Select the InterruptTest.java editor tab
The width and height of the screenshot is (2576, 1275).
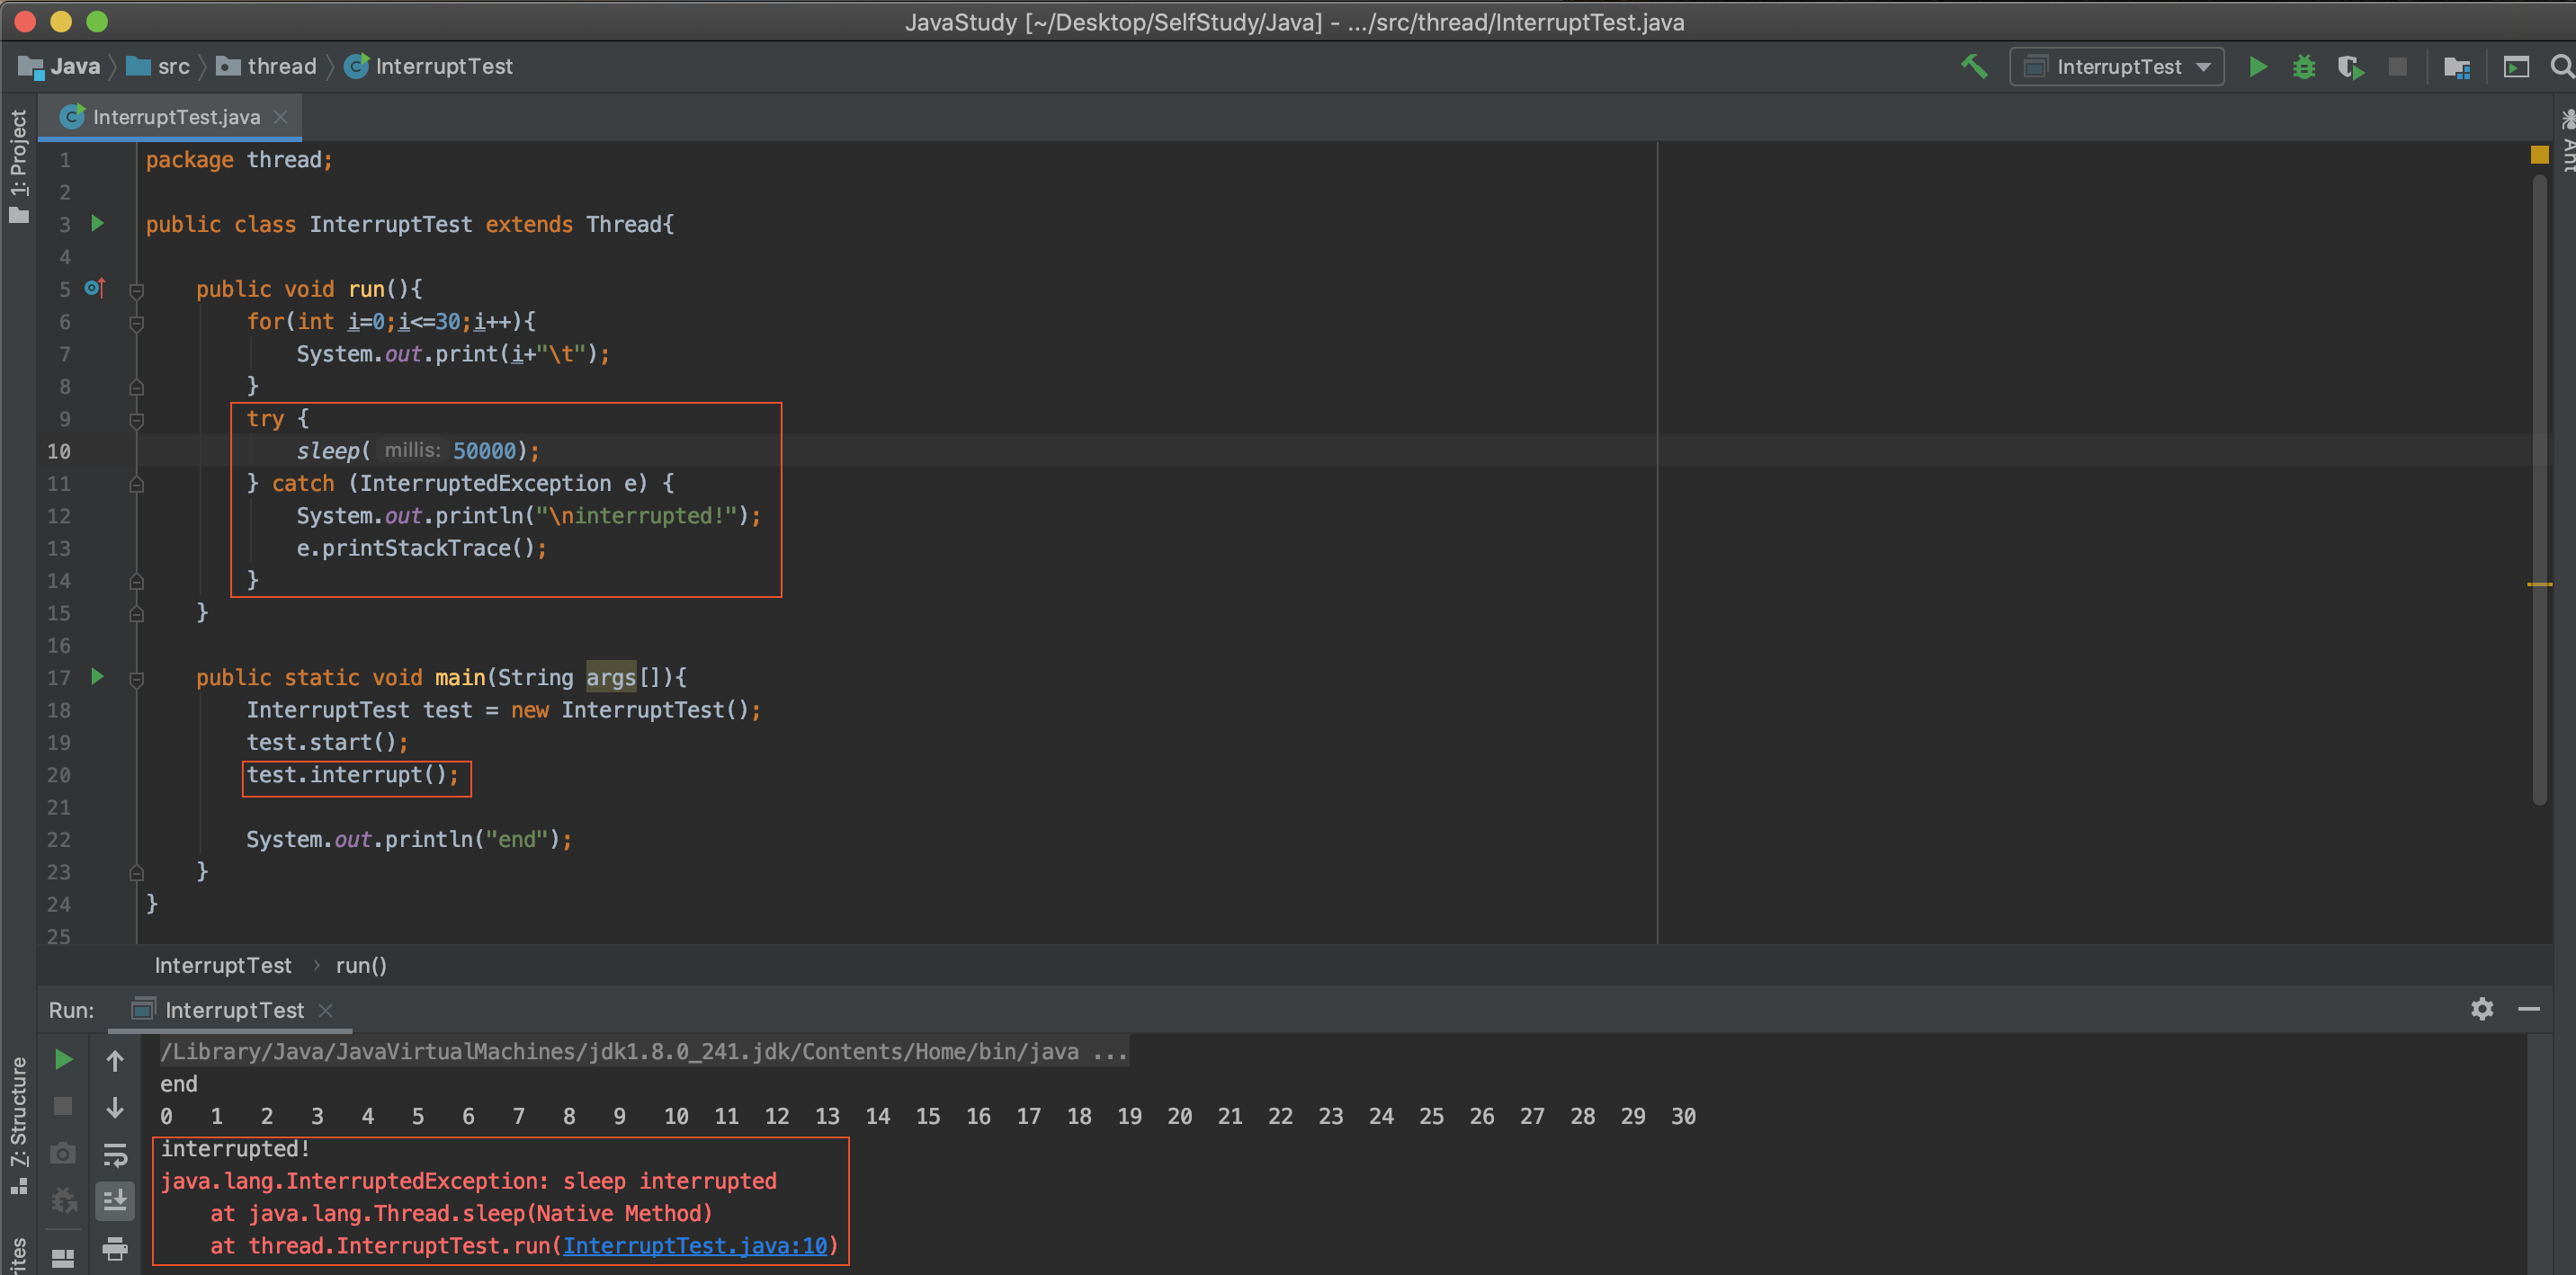click(175, 117)
